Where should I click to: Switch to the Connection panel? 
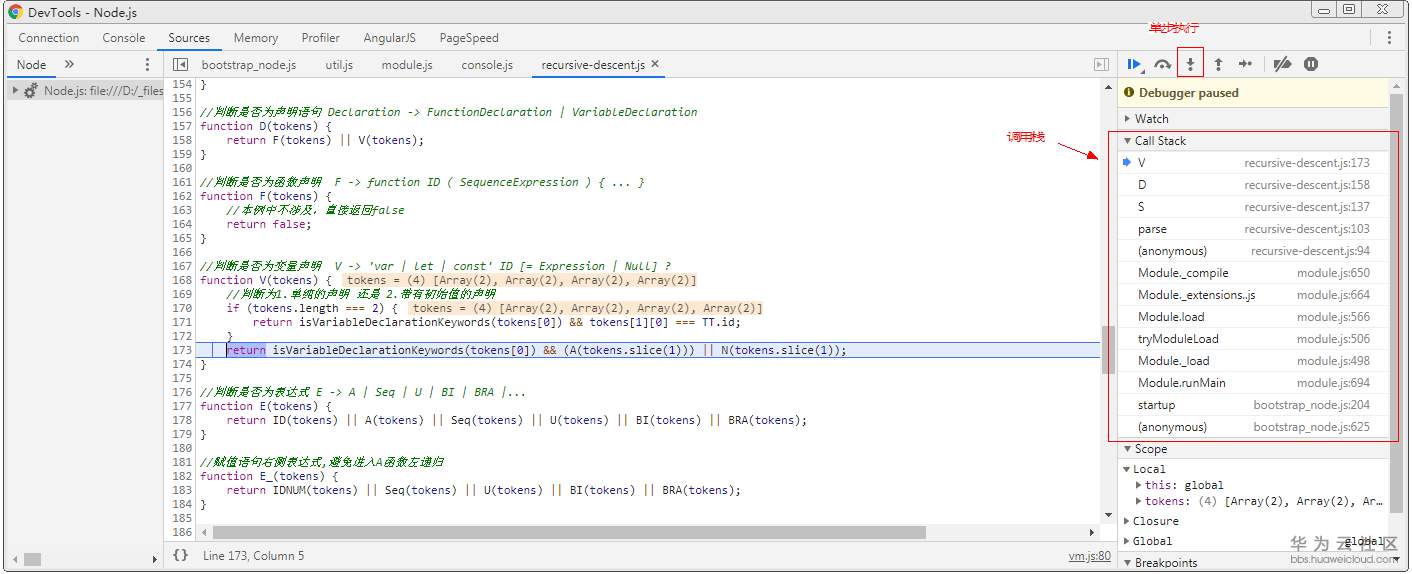coord(49,38)
